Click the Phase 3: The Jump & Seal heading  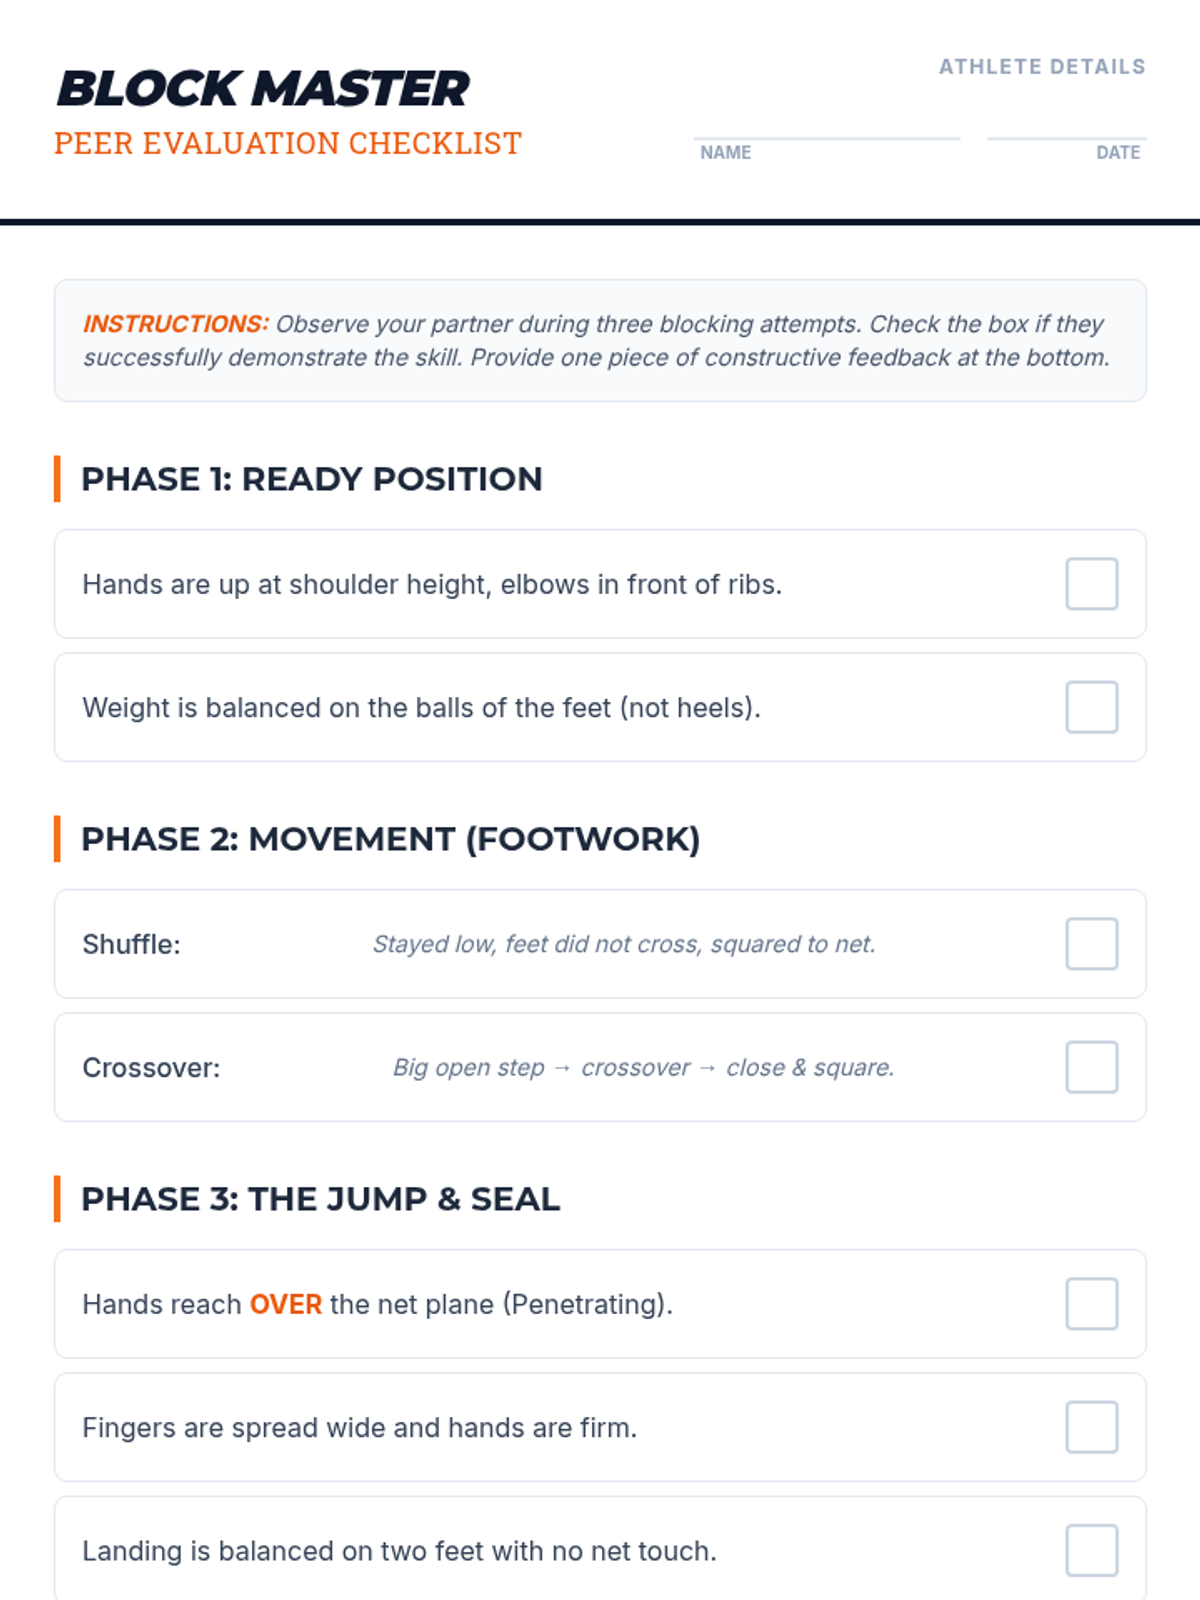(320, 1199)
